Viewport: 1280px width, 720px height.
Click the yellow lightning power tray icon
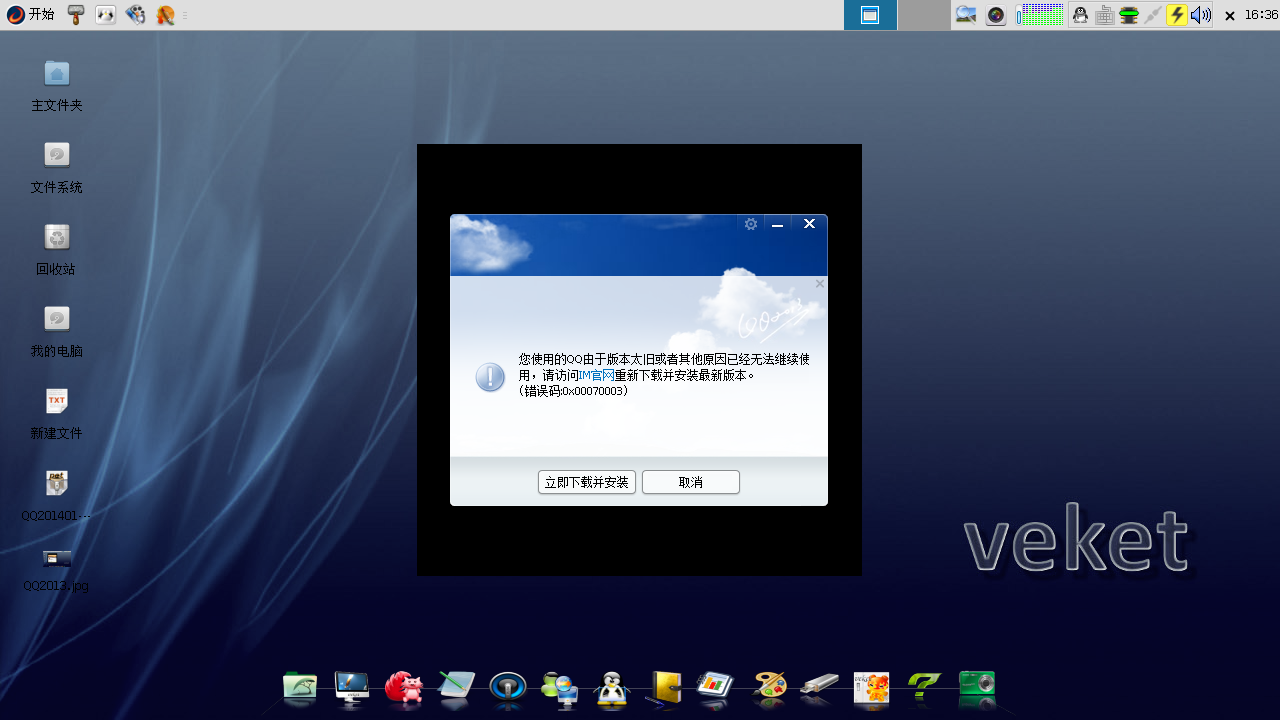pyautogui.click(x=1177, y=15)
